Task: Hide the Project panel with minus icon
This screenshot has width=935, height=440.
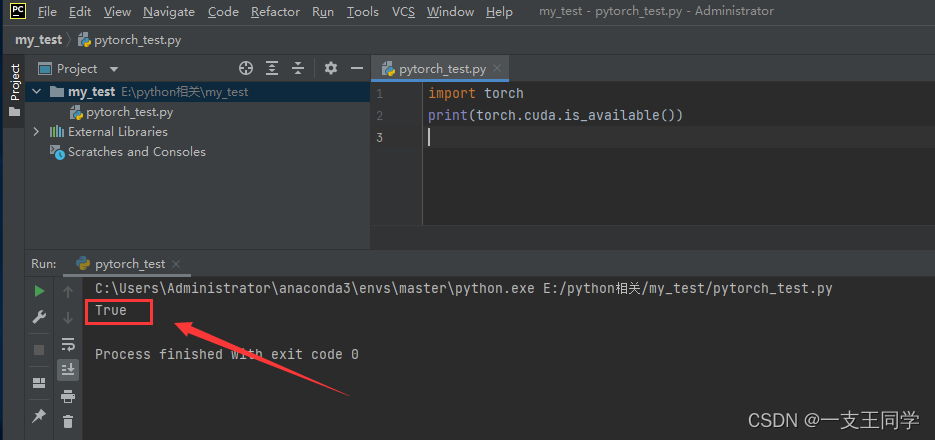Action: [357, 68]
